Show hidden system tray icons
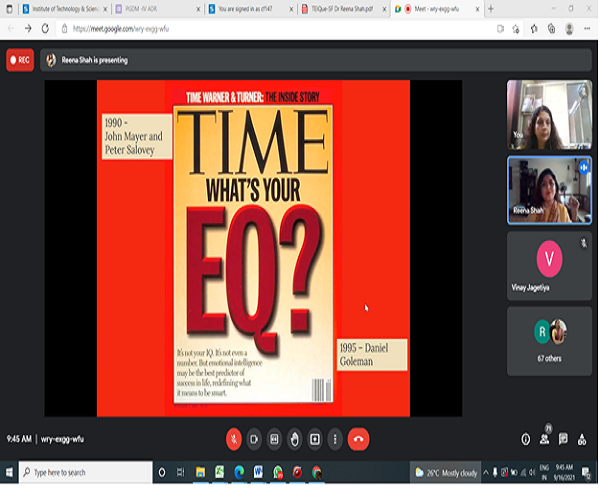The height and width of the screenshot is (500, 600). [486, 473]
